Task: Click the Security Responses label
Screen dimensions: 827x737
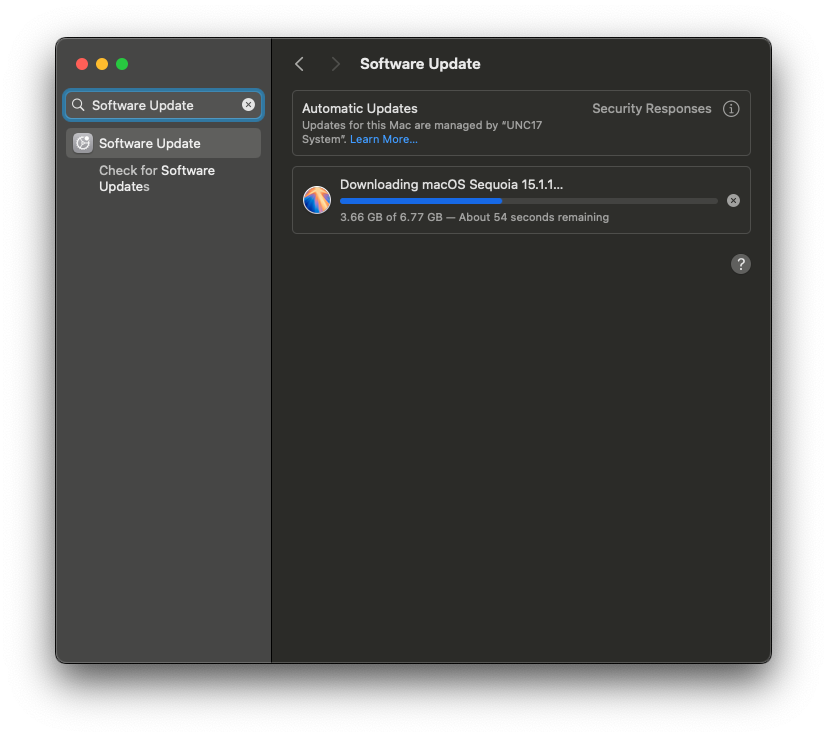Action: pyautogui.click(x=651, y=109)
